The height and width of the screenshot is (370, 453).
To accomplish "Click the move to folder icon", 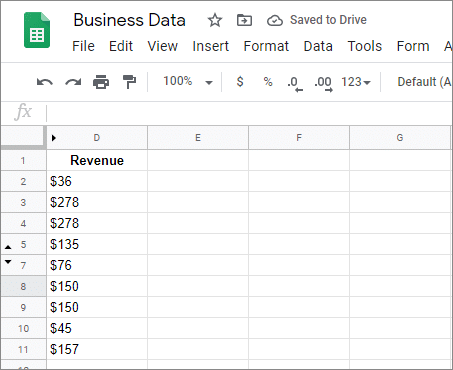I will (x=244, y=20).
